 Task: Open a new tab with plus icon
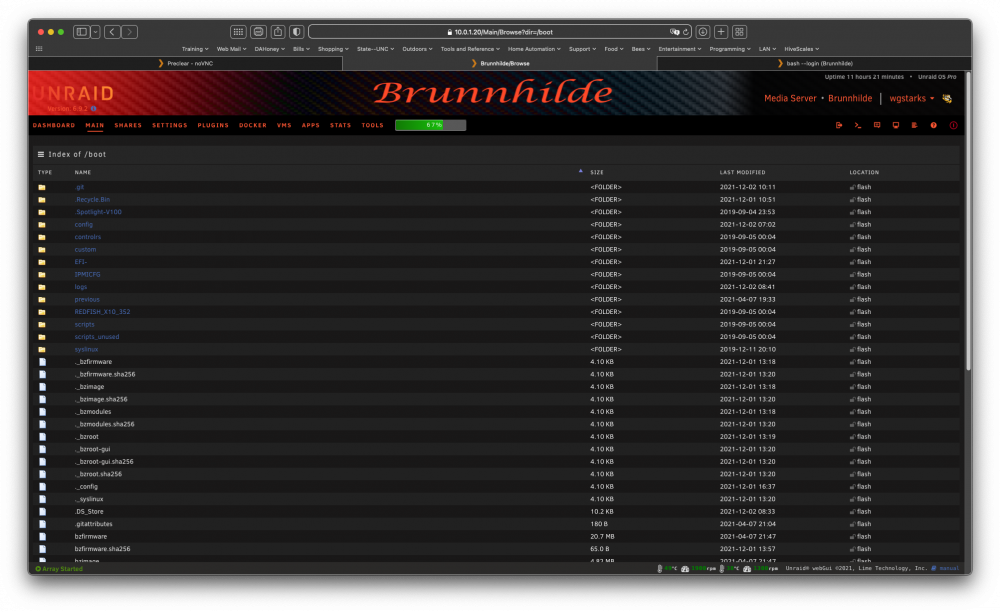721,32
